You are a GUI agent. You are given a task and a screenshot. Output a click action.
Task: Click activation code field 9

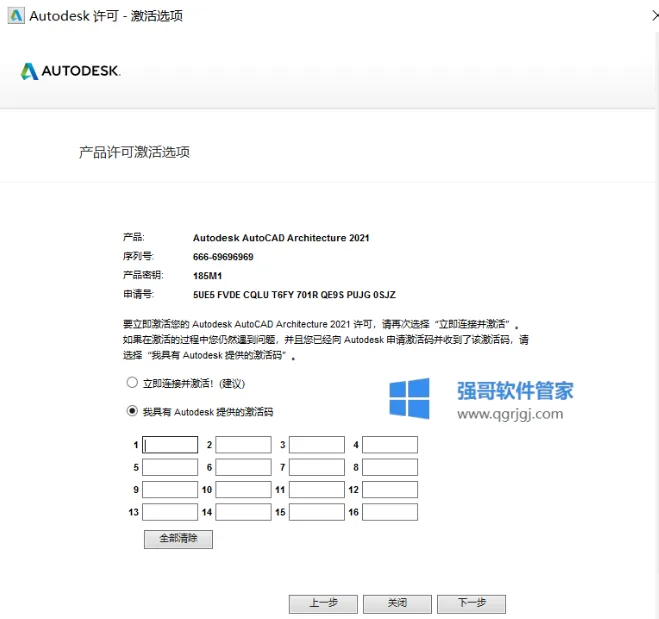tap(170, 490)
